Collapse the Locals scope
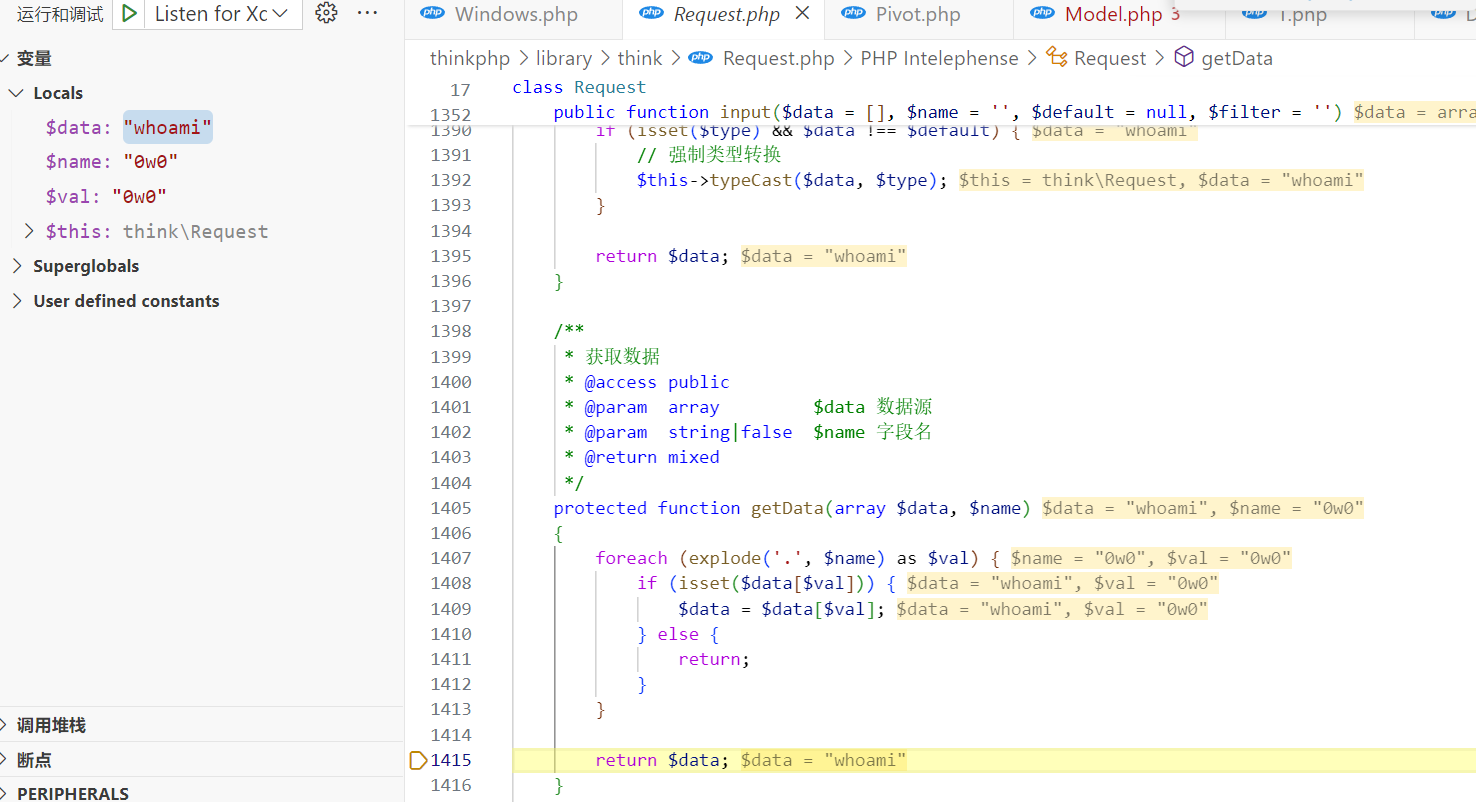 click(202, 93)
